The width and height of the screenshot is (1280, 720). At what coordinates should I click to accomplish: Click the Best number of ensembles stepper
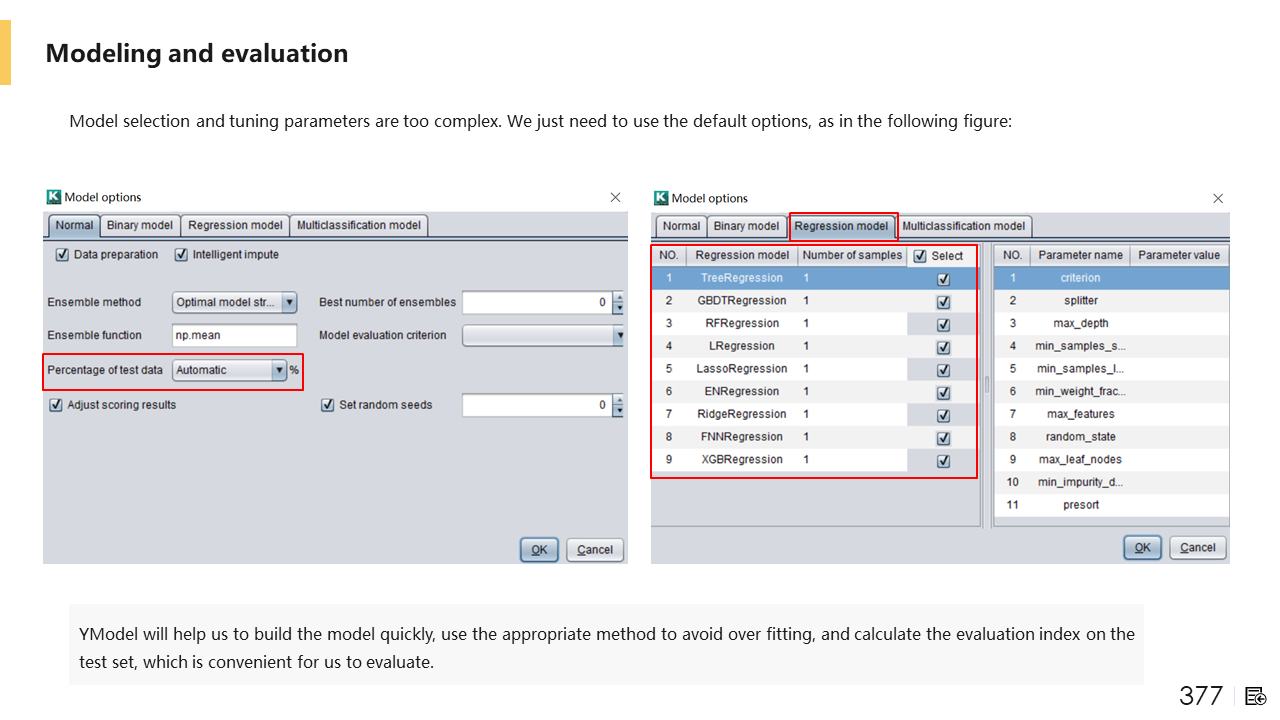click(619, 302)
